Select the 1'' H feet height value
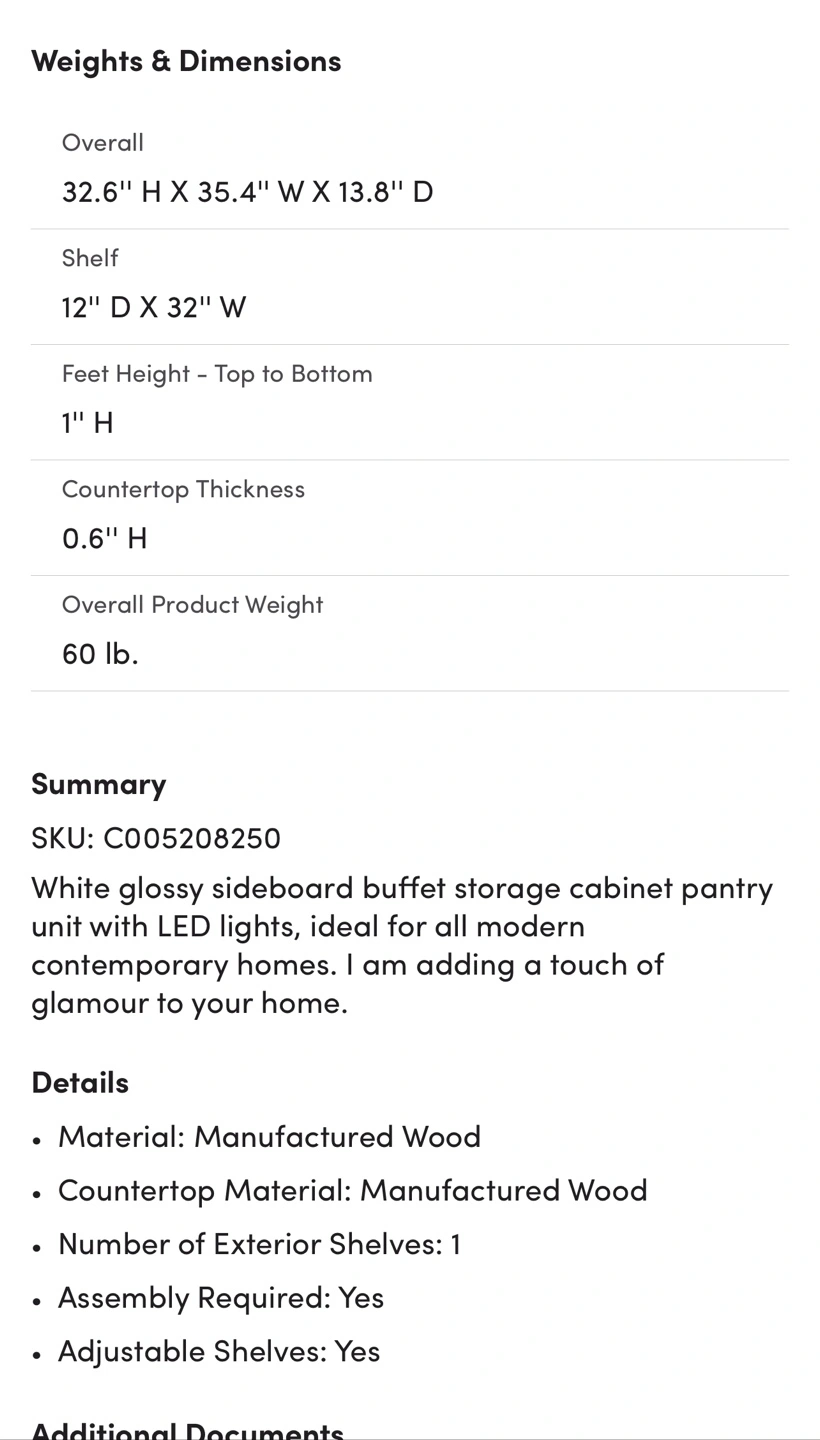The image size is (820, 1440). coord(88,422)
